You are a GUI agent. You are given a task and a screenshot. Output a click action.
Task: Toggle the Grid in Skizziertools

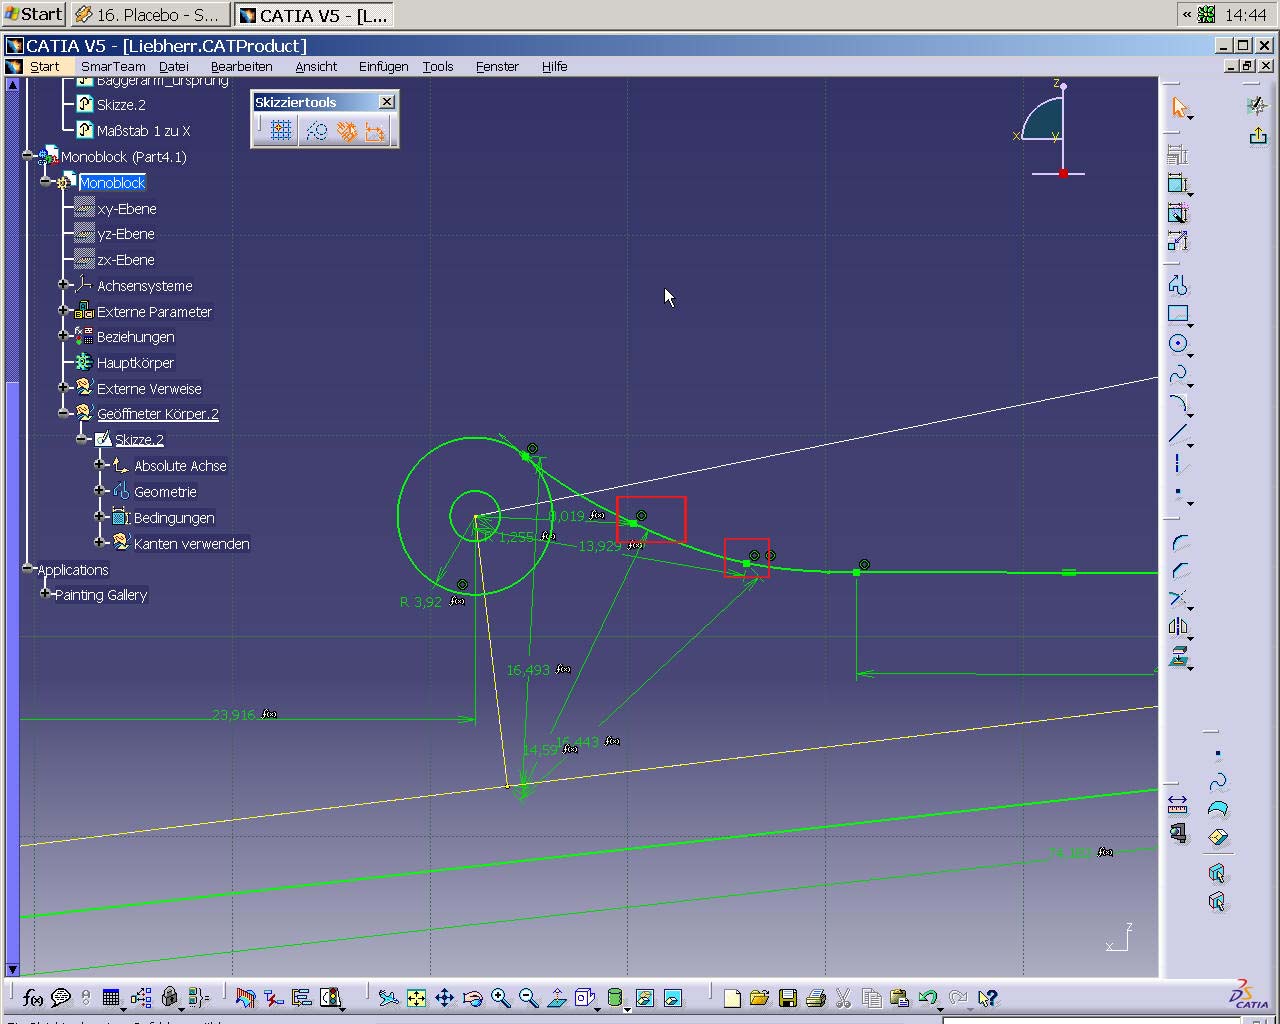click(x=281, y=130)
